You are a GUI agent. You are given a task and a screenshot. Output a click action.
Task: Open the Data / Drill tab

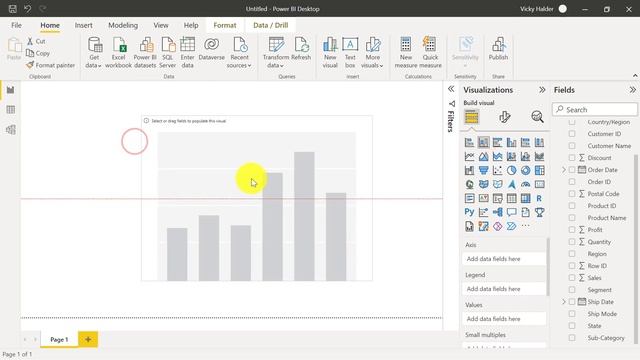click(271, 25)
